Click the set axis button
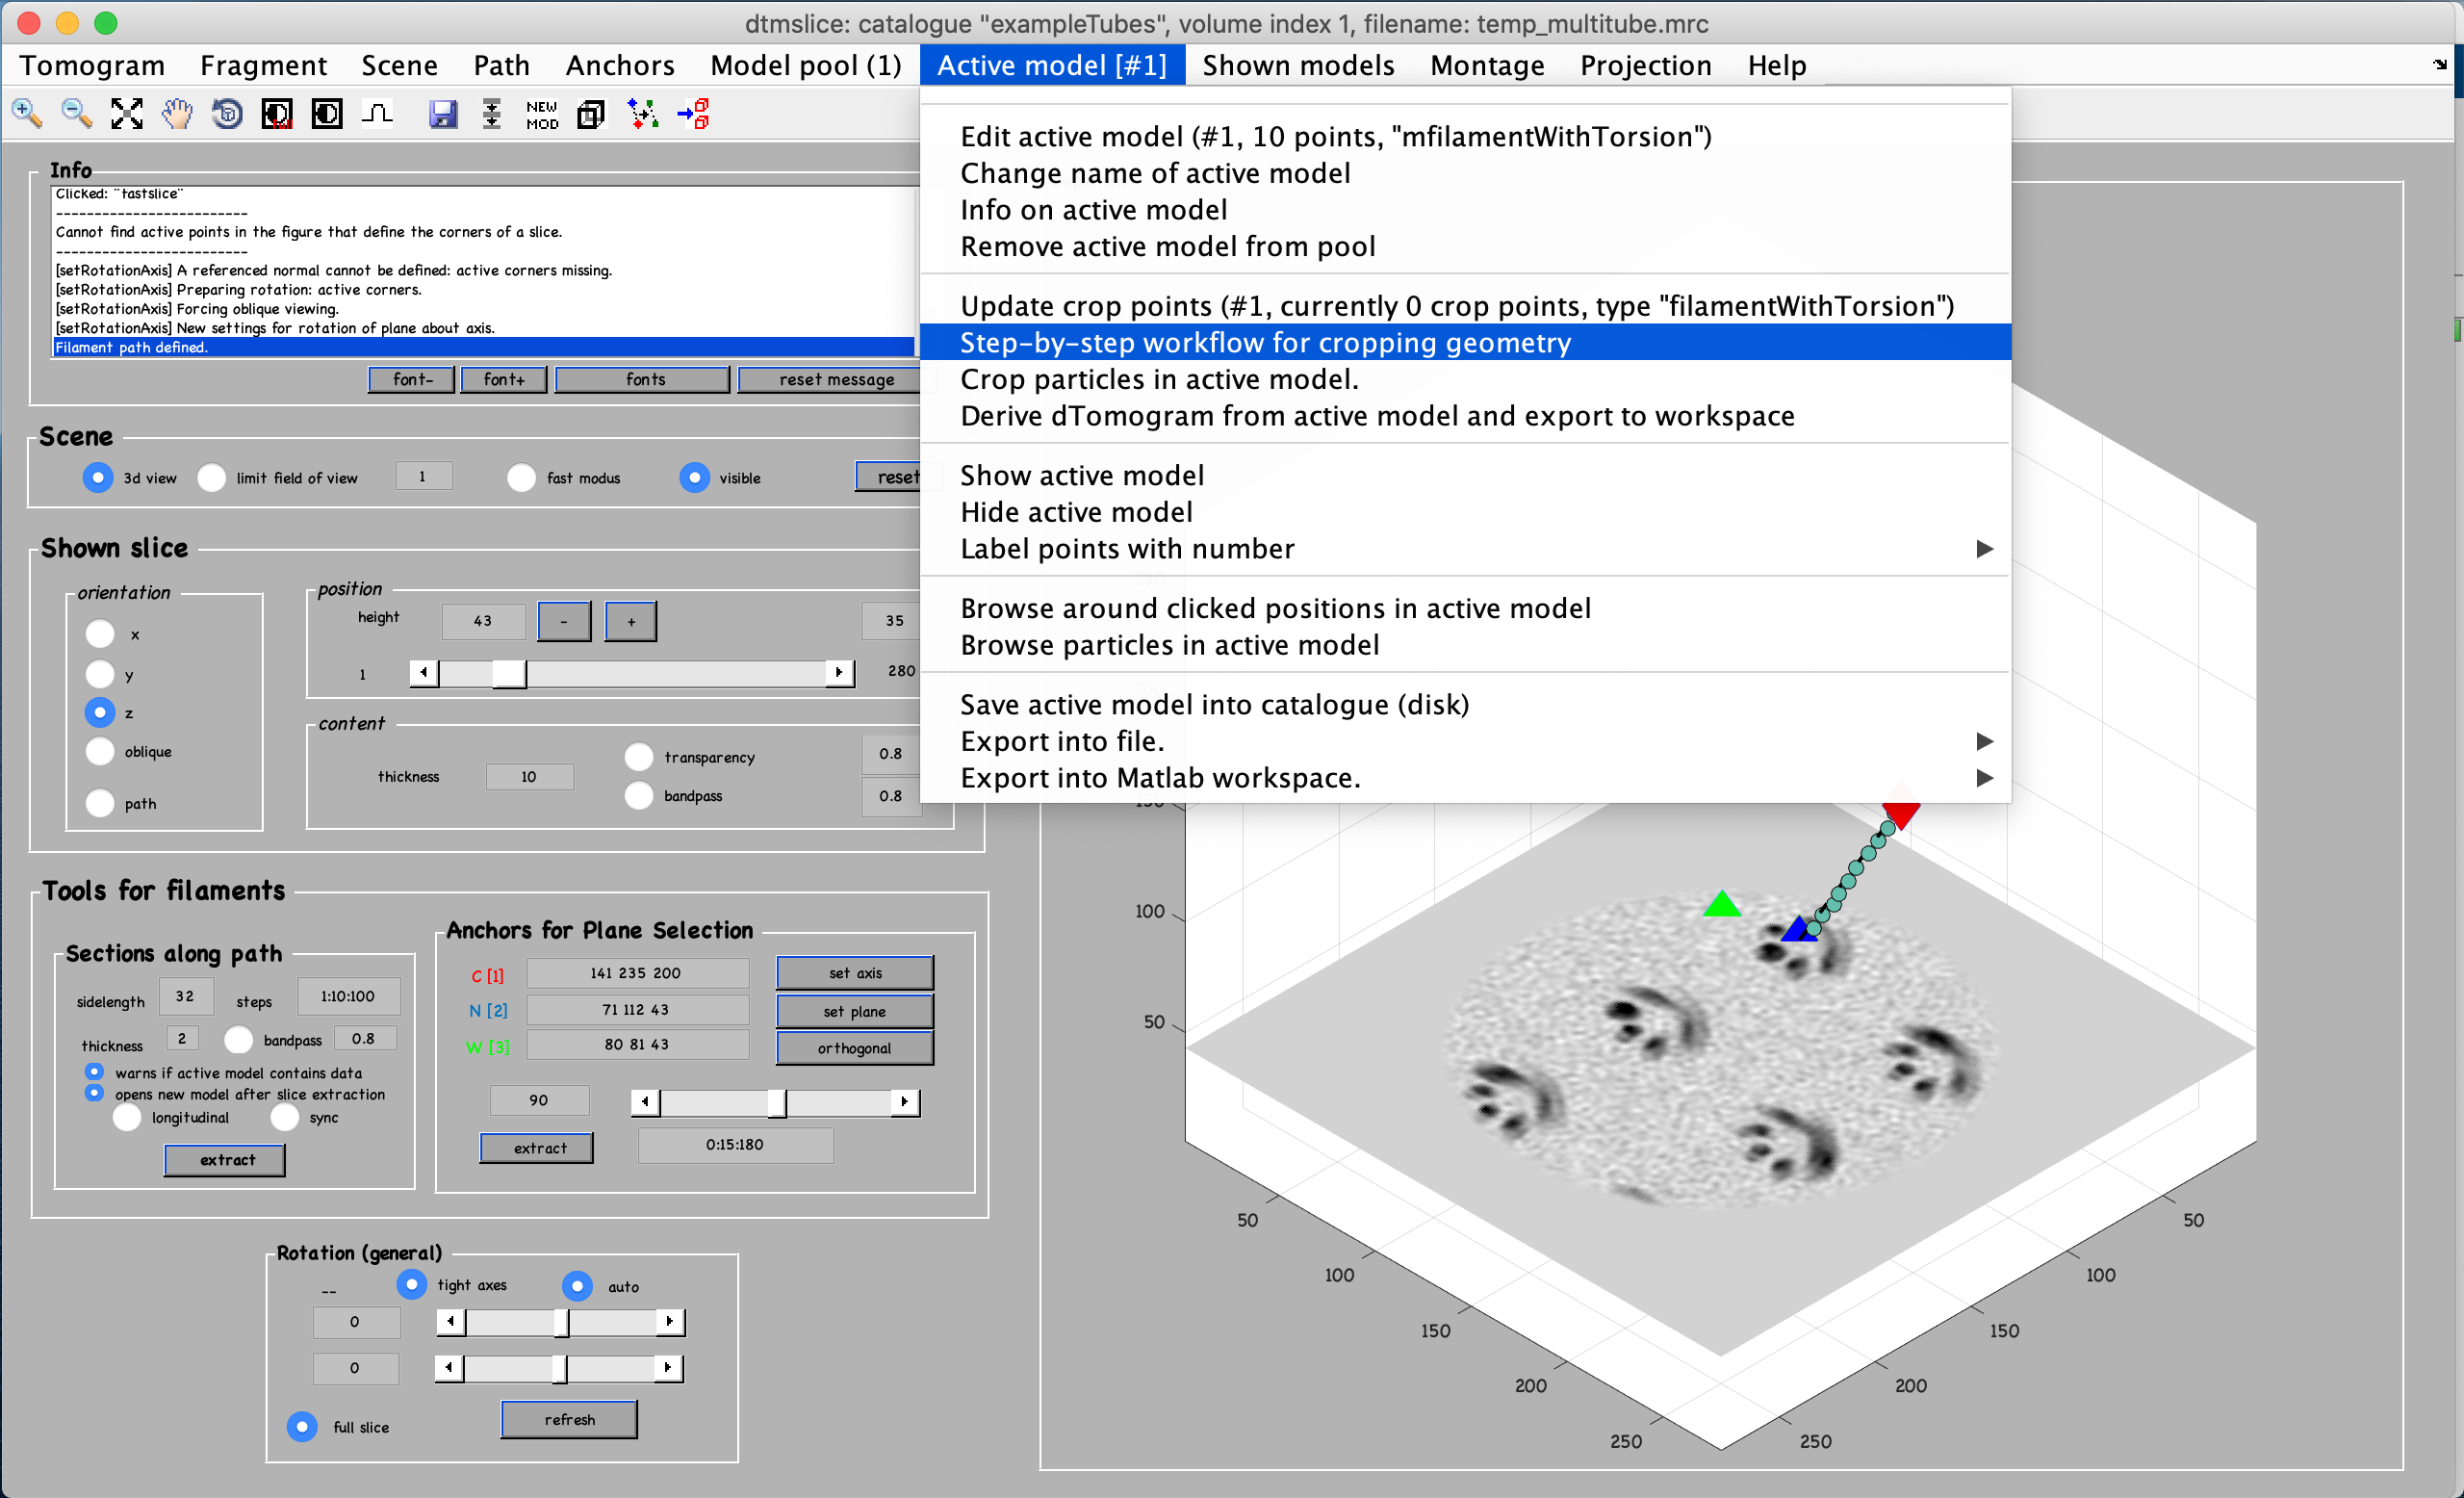 (x=855, y=973)
